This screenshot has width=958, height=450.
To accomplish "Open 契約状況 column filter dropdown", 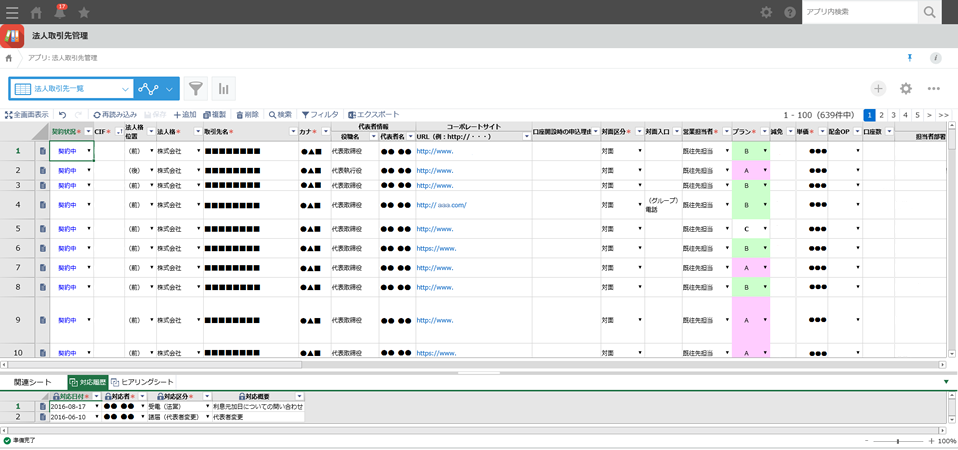I will pos(88,132).
